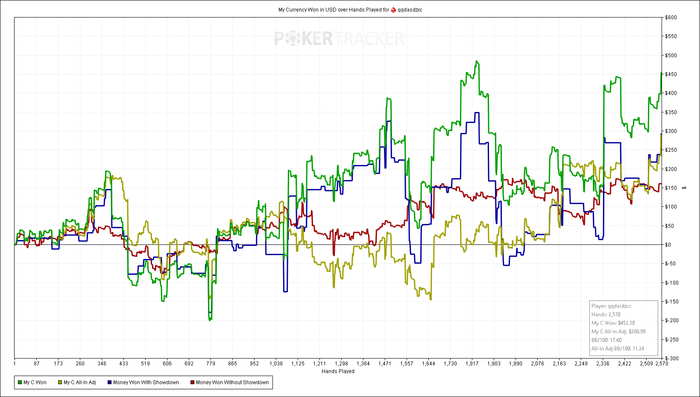Viewport: 700px width, 397px height.
Task: Click the '$450' y-axis label
Action: click(x=672, y=74)
